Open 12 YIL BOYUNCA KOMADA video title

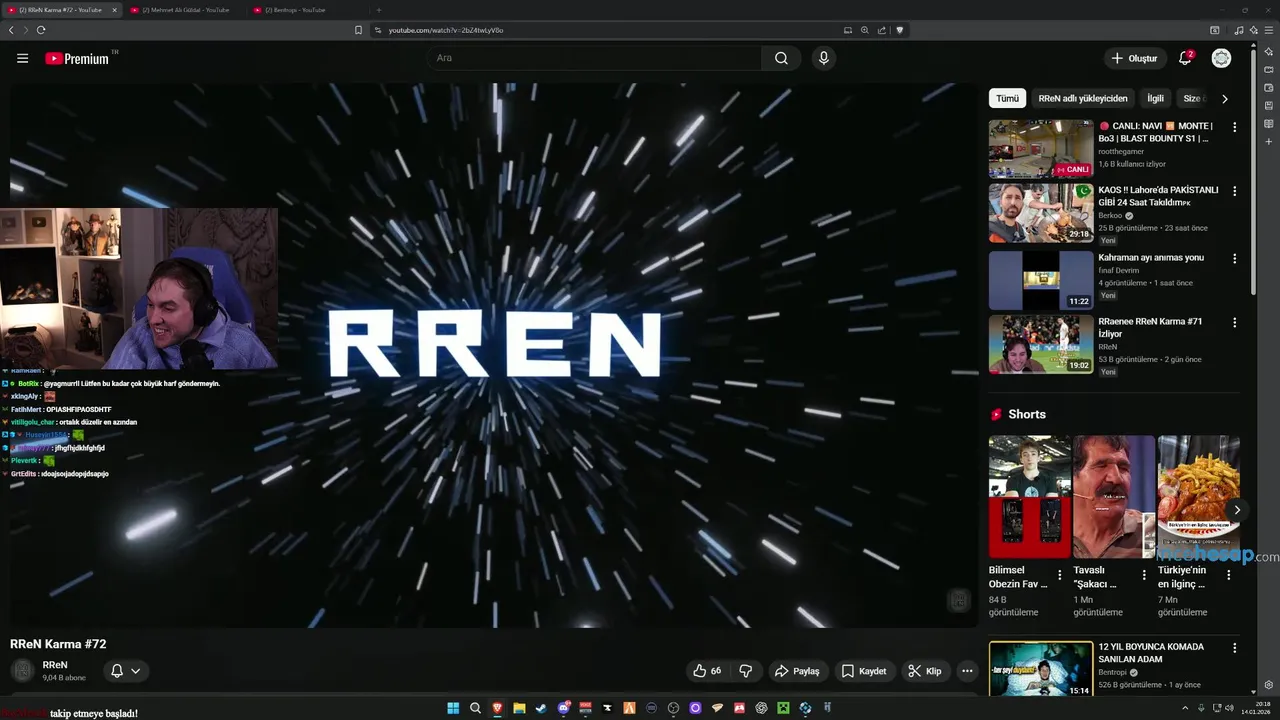tap(1151, 652)
